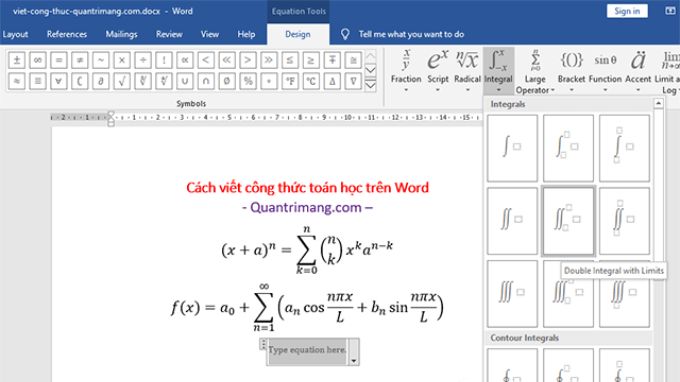The image size is (680, 382).
Task: Click Integrals gallery scroll-up arrow
Action: coord(658,104)
